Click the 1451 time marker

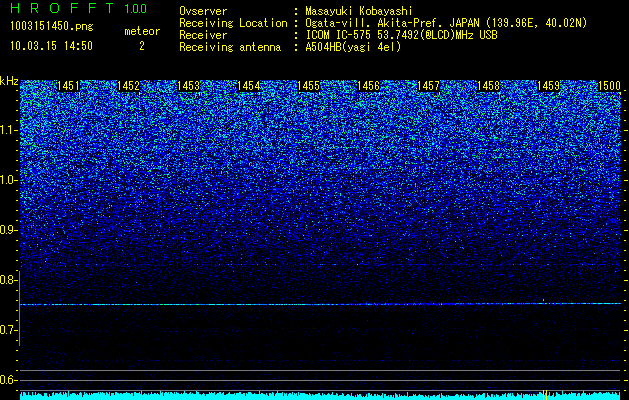[68, 86]
